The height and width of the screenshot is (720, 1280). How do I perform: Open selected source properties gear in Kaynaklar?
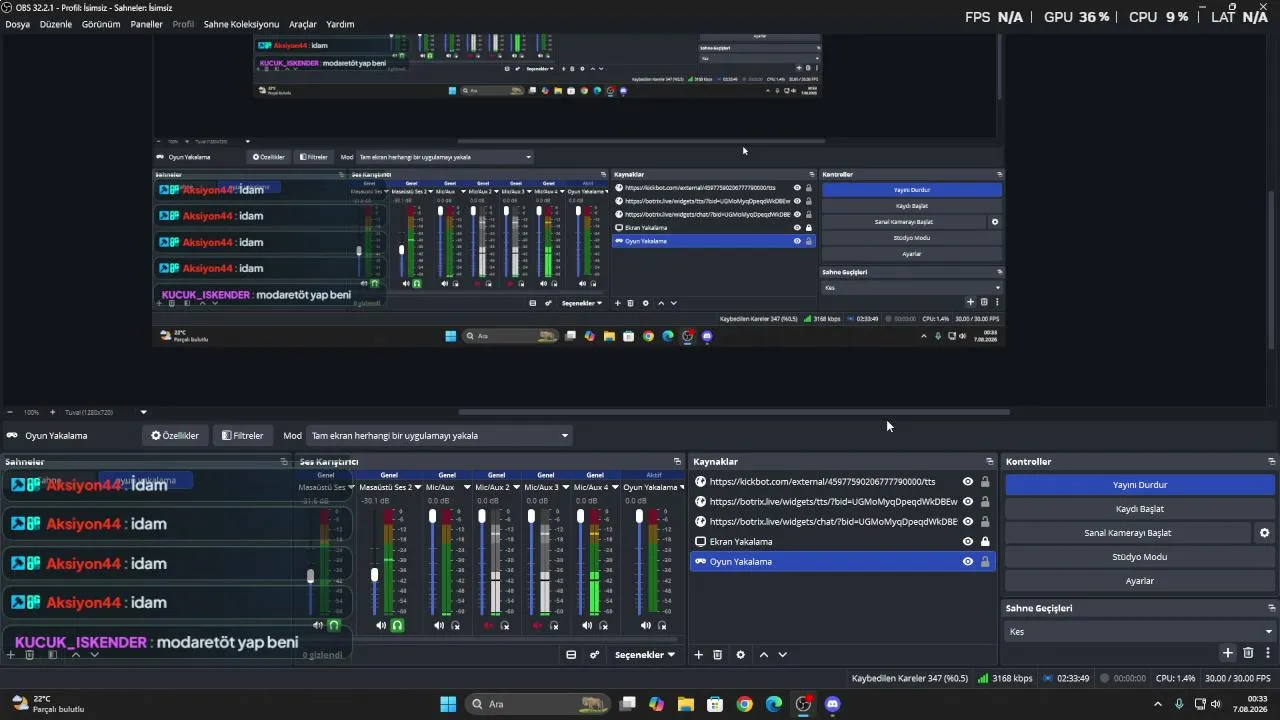(740, 655)
